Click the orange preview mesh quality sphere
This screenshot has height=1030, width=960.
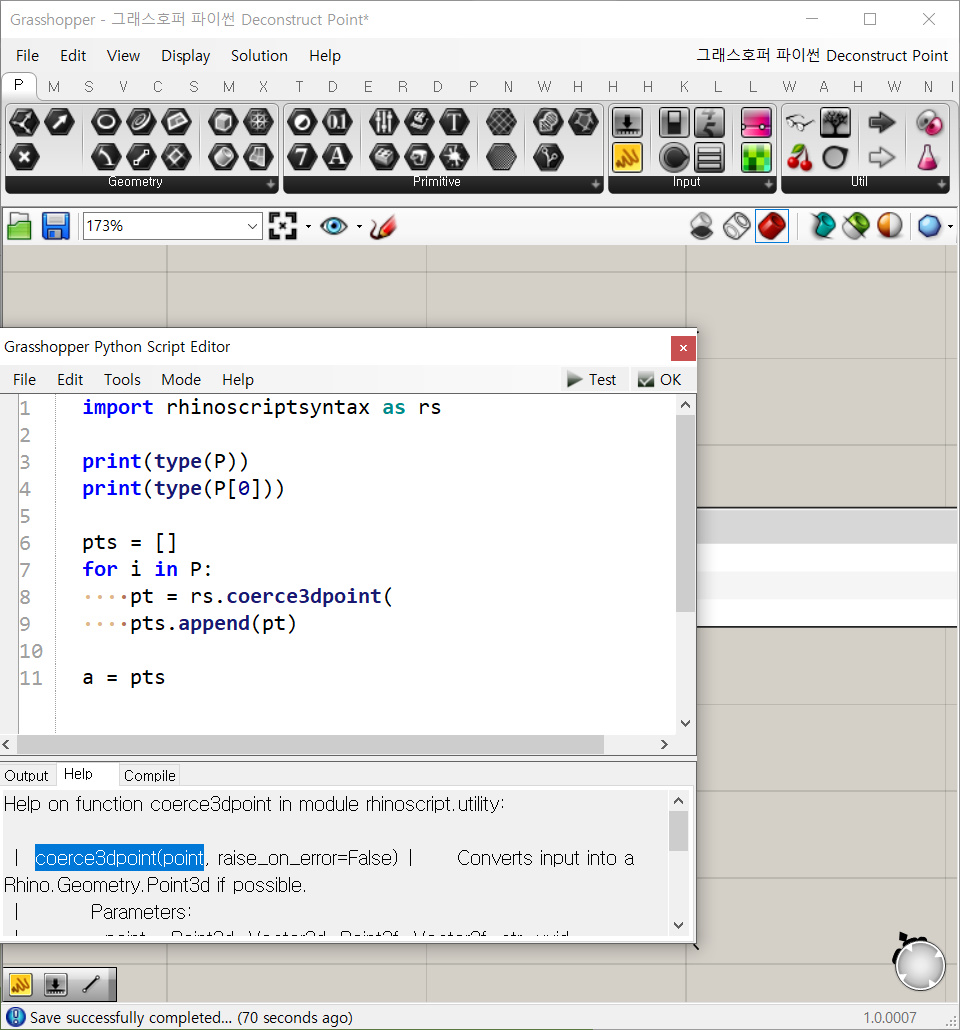(890, 227)
